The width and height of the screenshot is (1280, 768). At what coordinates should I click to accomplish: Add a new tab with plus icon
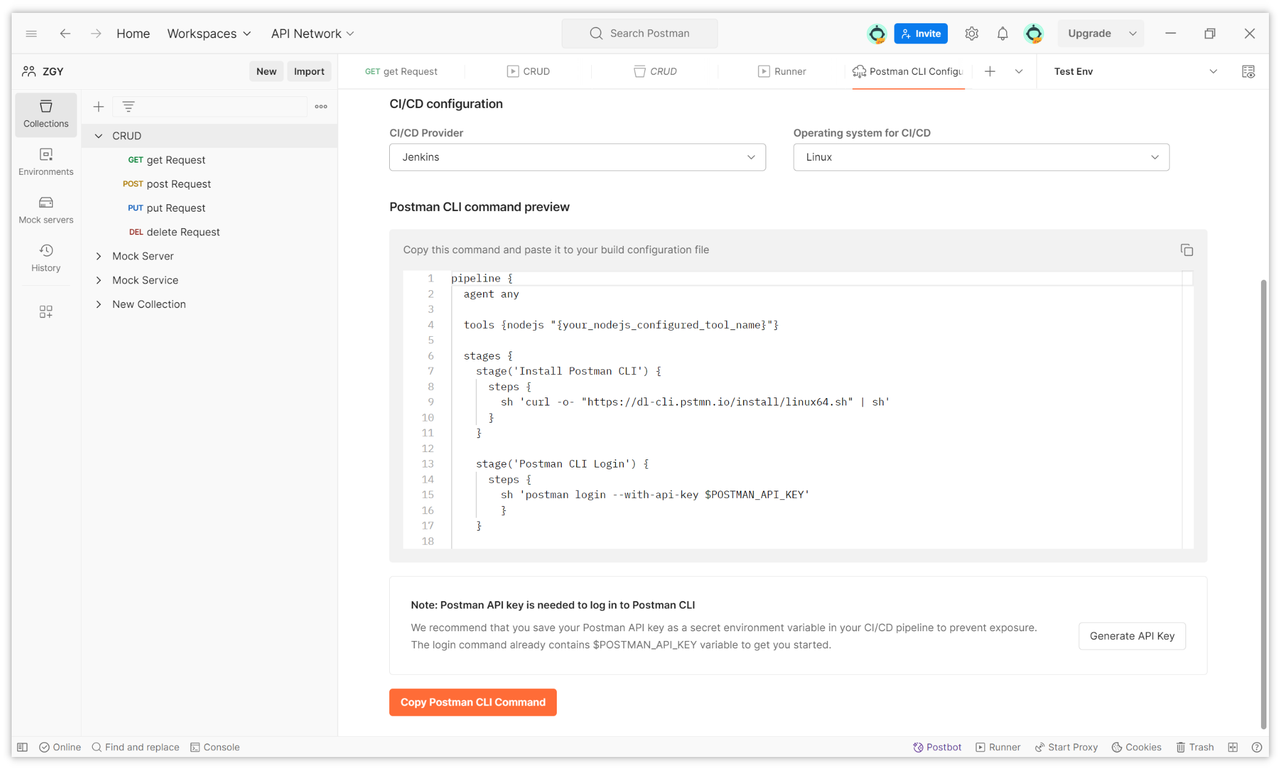990,72
